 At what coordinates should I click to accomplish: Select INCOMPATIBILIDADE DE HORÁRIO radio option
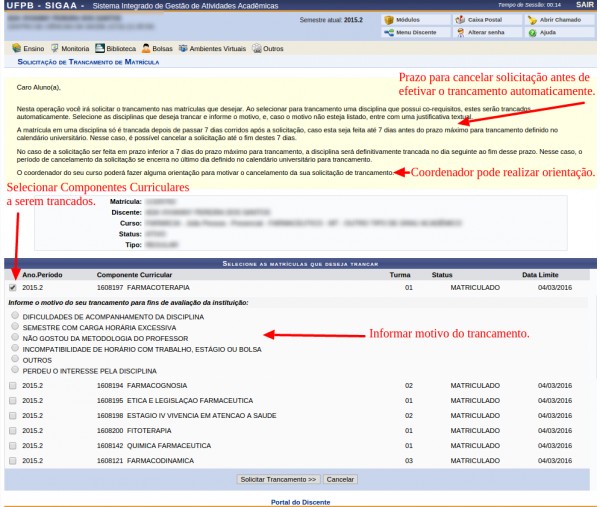(x=15, y=348)
